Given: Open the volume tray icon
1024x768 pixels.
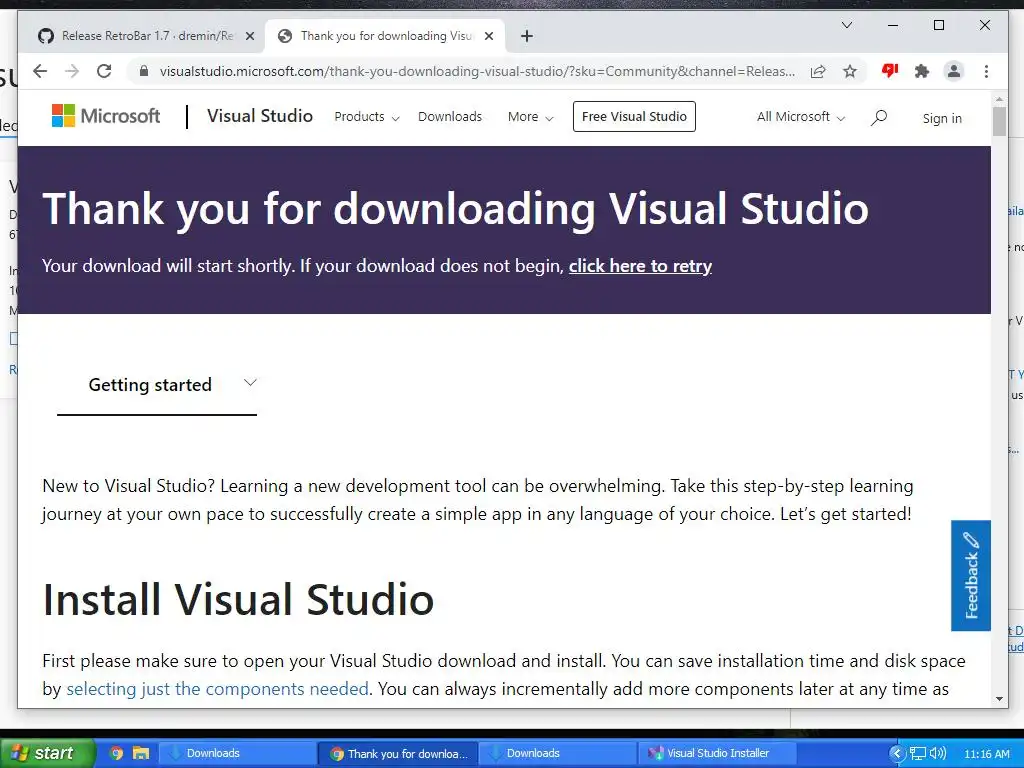Looking at the screenshot, I should click(938, 753).
